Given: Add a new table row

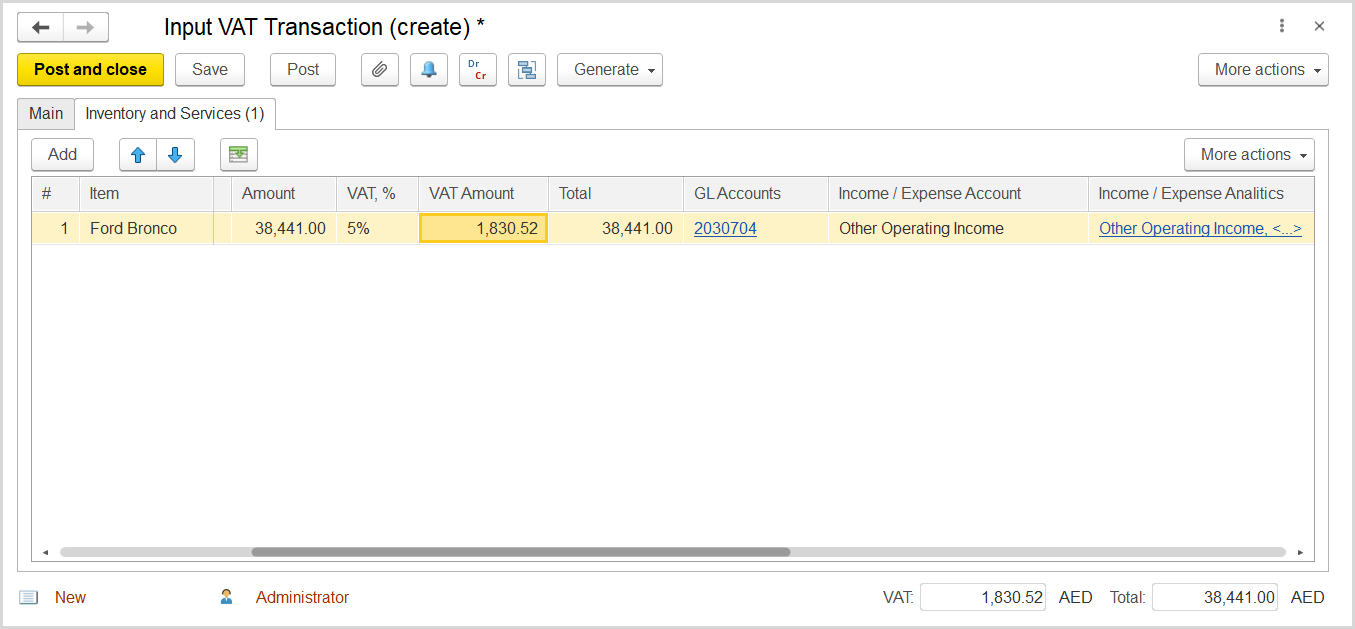Looking at the screenshot, I should (62, 155).
